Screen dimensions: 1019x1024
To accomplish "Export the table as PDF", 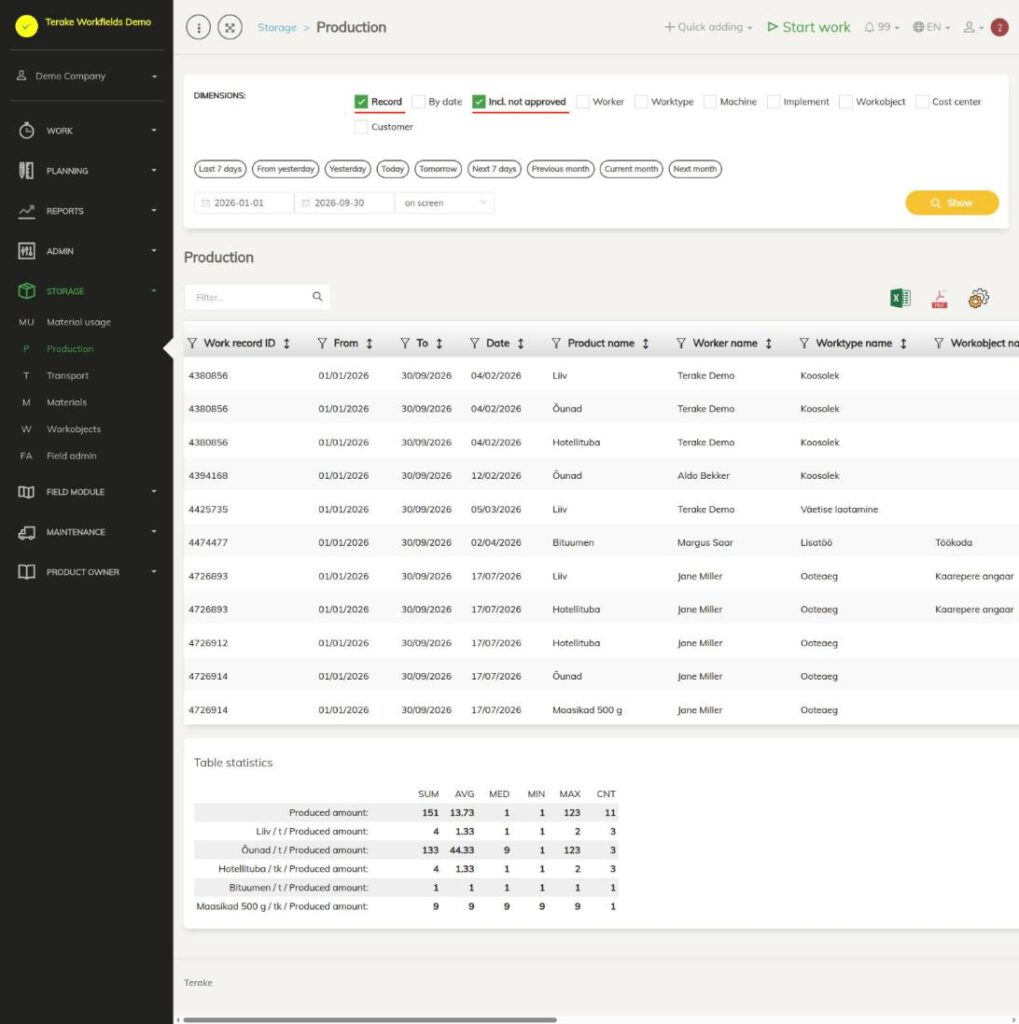I will (x=939, y=299).
